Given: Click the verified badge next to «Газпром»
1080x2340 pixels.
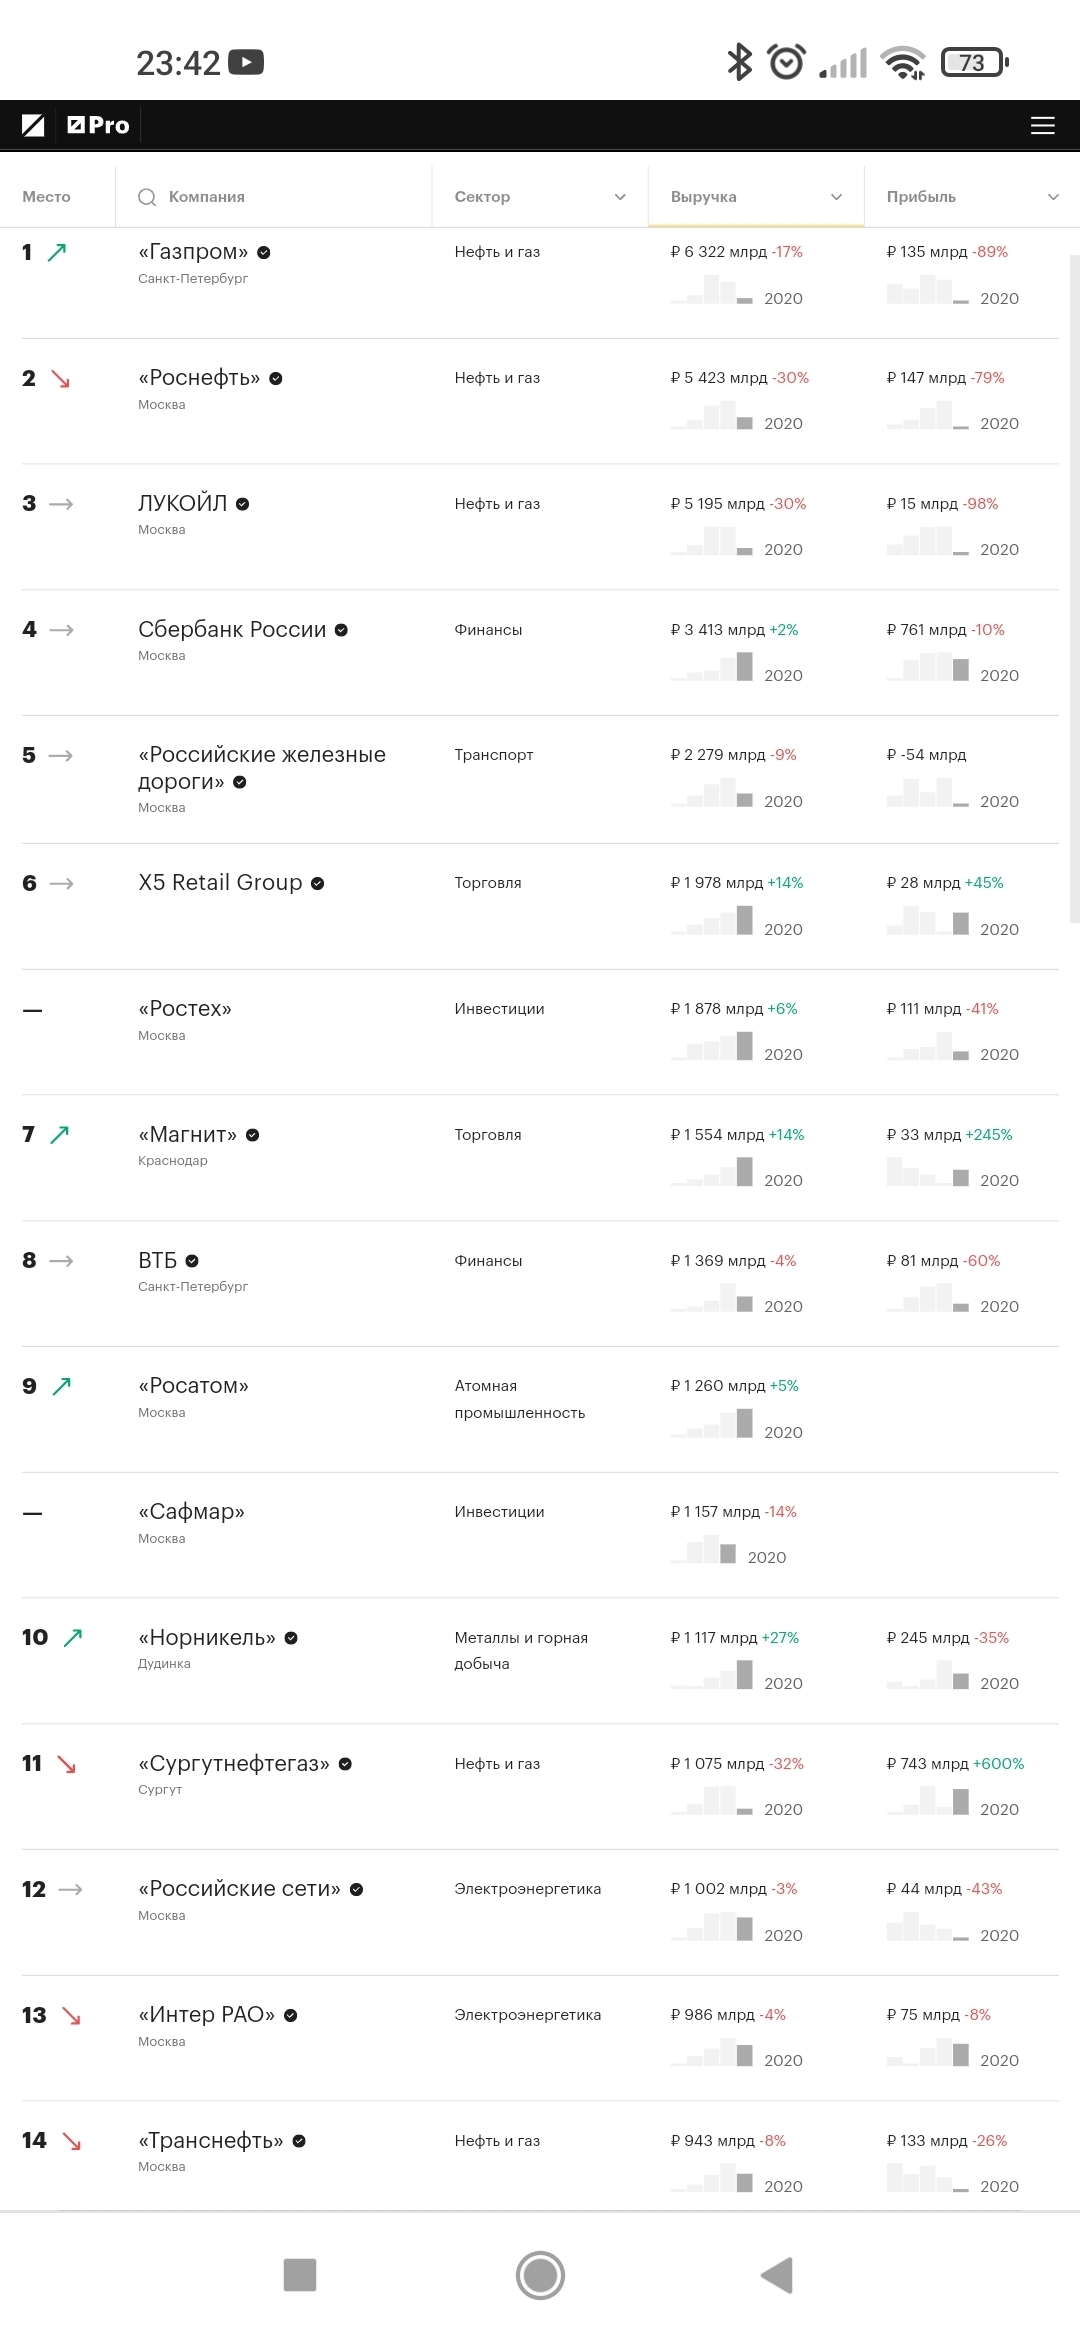Looking at the screenshot, I should point(264,253).
